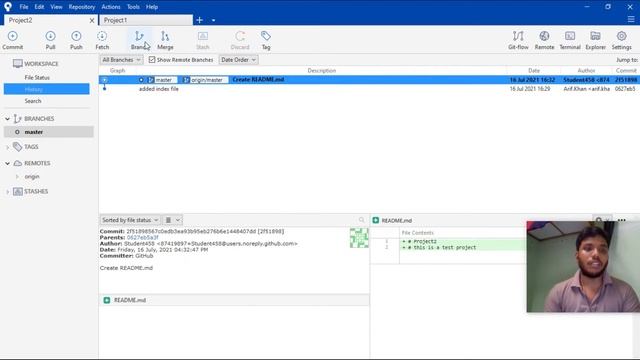Expand the STASHES section
The image size is (640, 360).
[7, 191]
